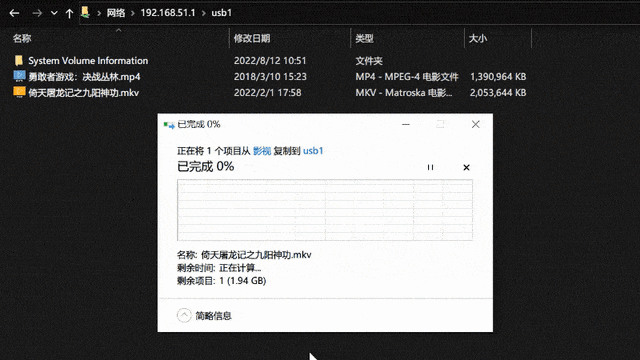640x360 pixels.
Task: Sort by 类型 column header
Action: [x=364, y=38]
